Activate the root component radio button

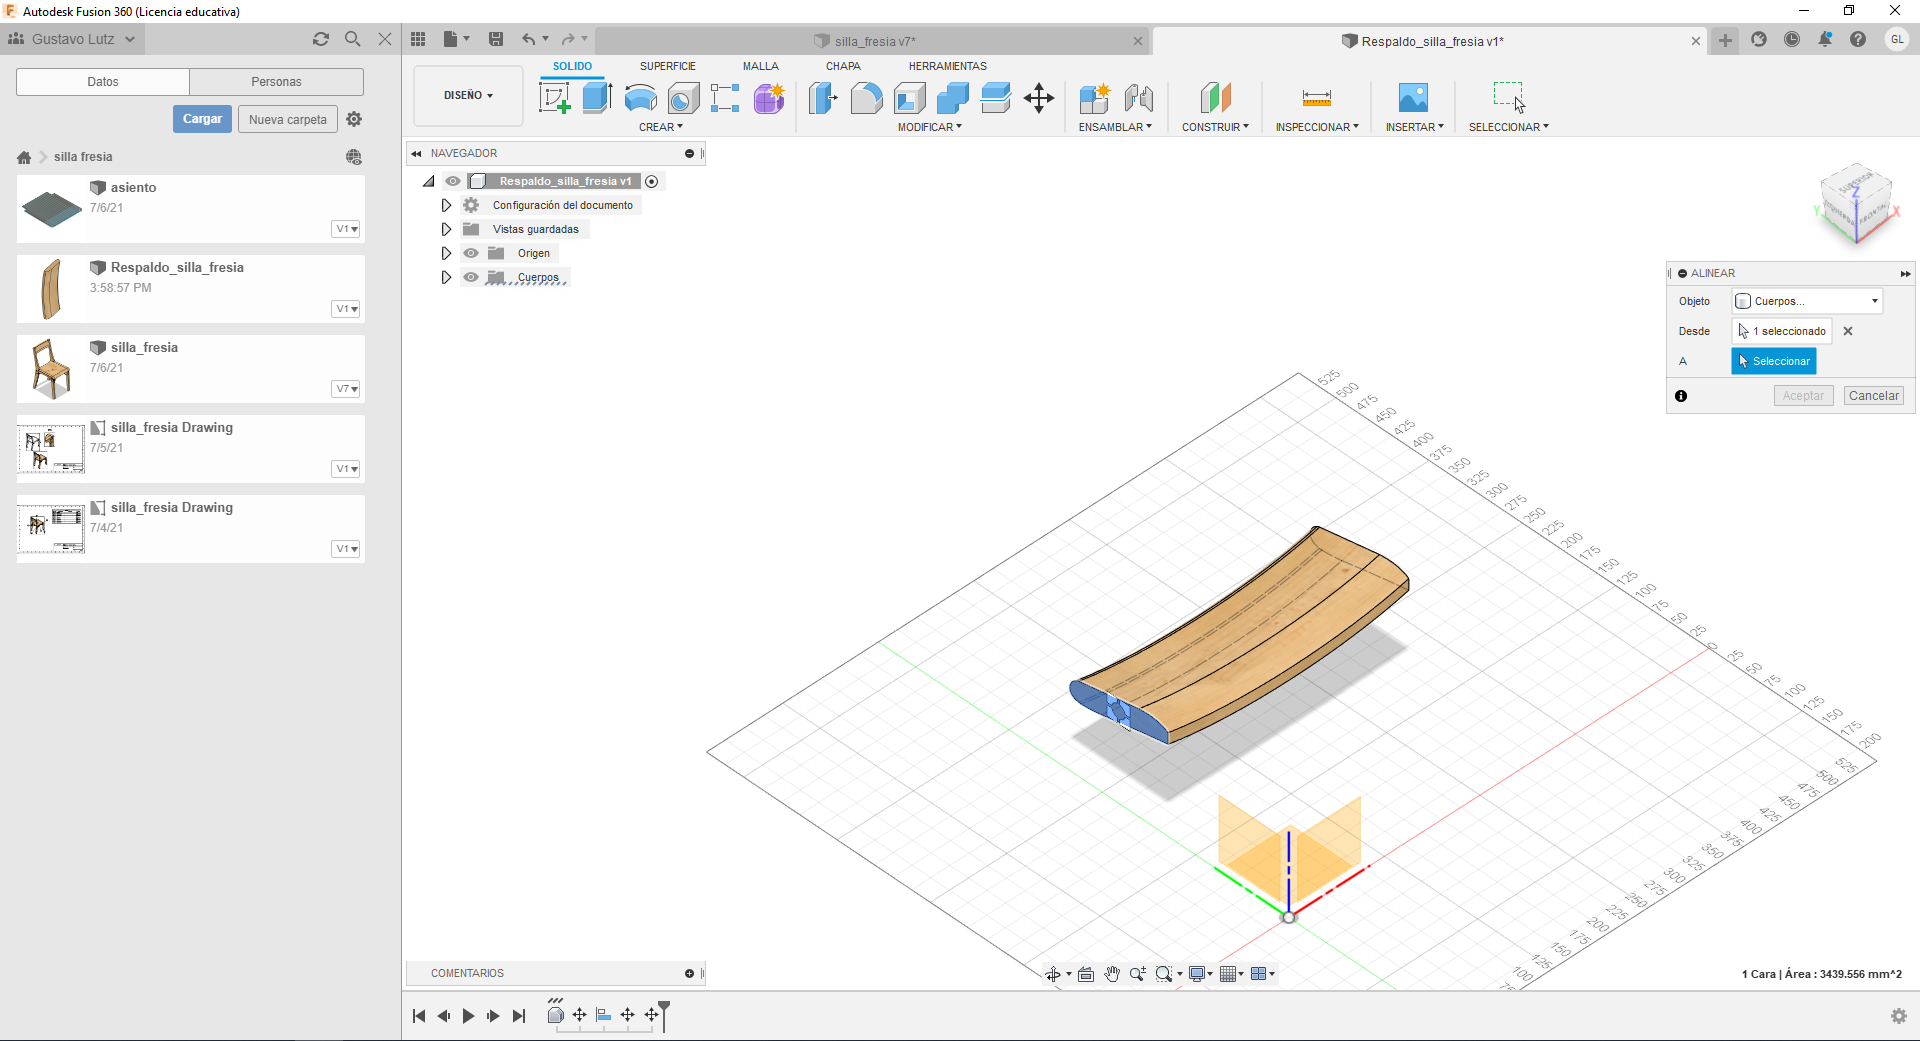pos(652,181)
